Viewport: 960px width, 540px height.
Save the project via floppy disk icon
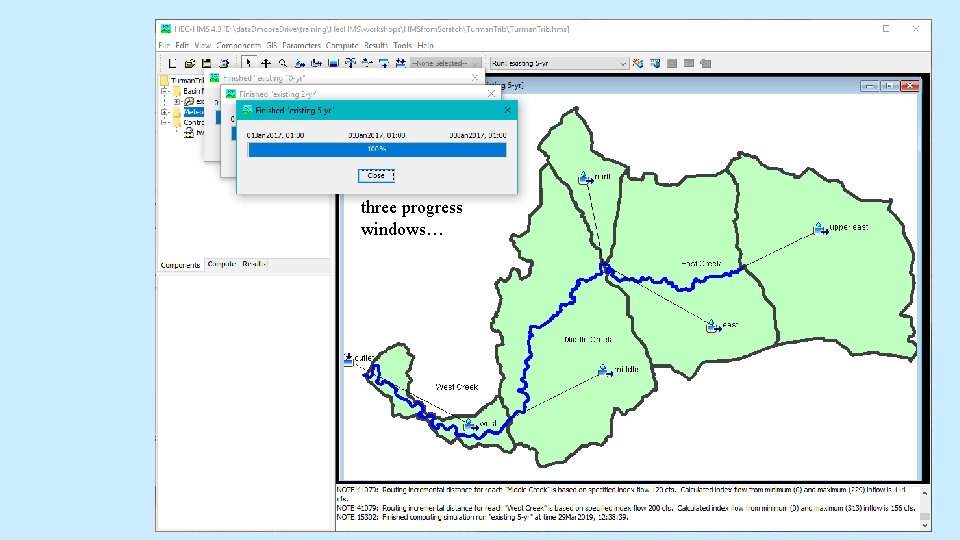pyautogui.click(x=207, y=63)
